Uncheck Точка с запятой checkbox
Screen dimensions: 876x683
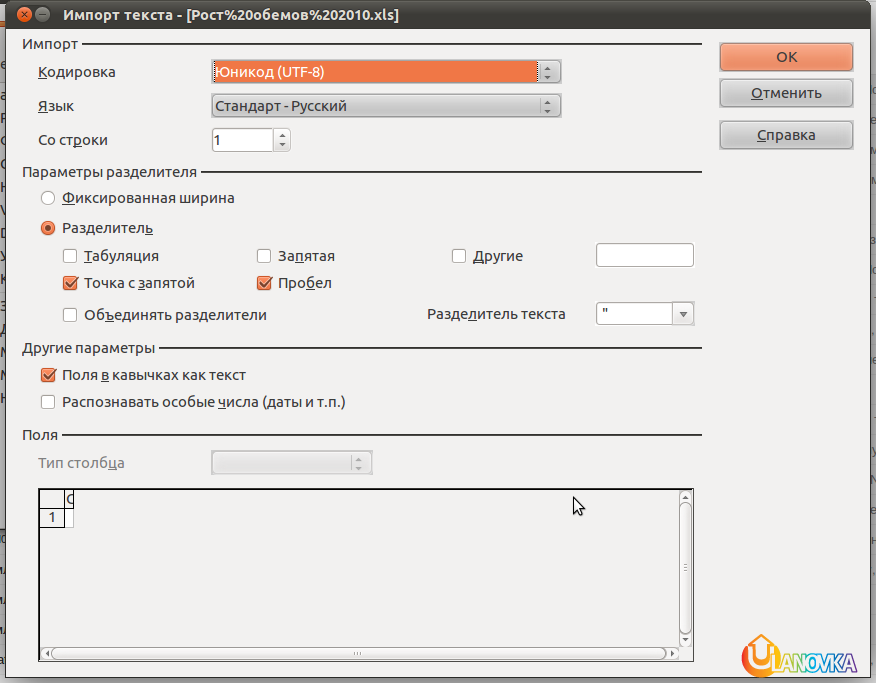coord(70,283)
